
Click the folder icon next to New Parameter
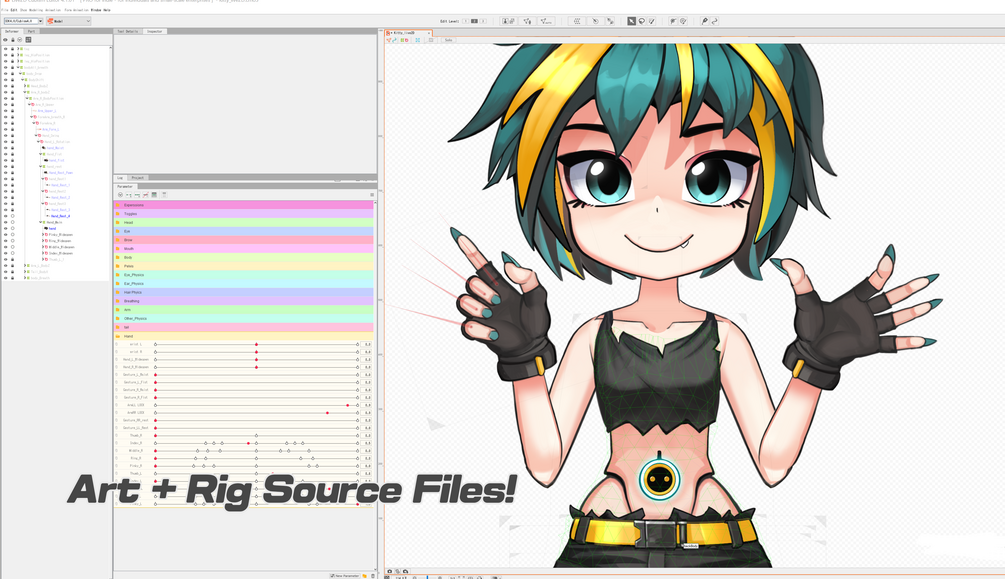pyautogui.click(x=364, y=576)
